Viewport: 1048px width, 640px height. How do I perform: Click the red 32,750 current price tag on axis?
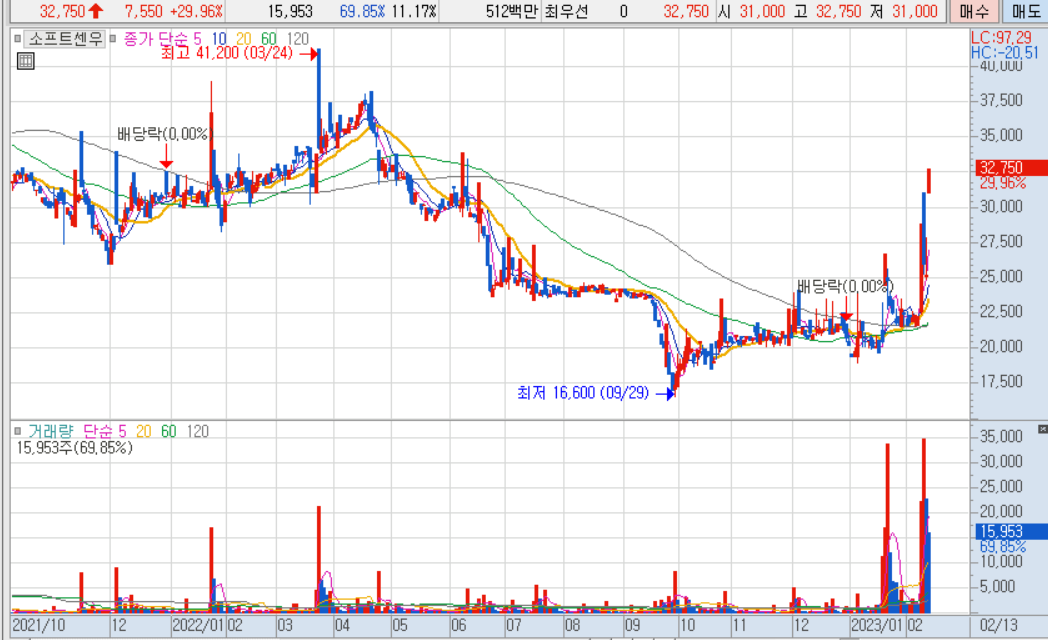click(1012, 168)
